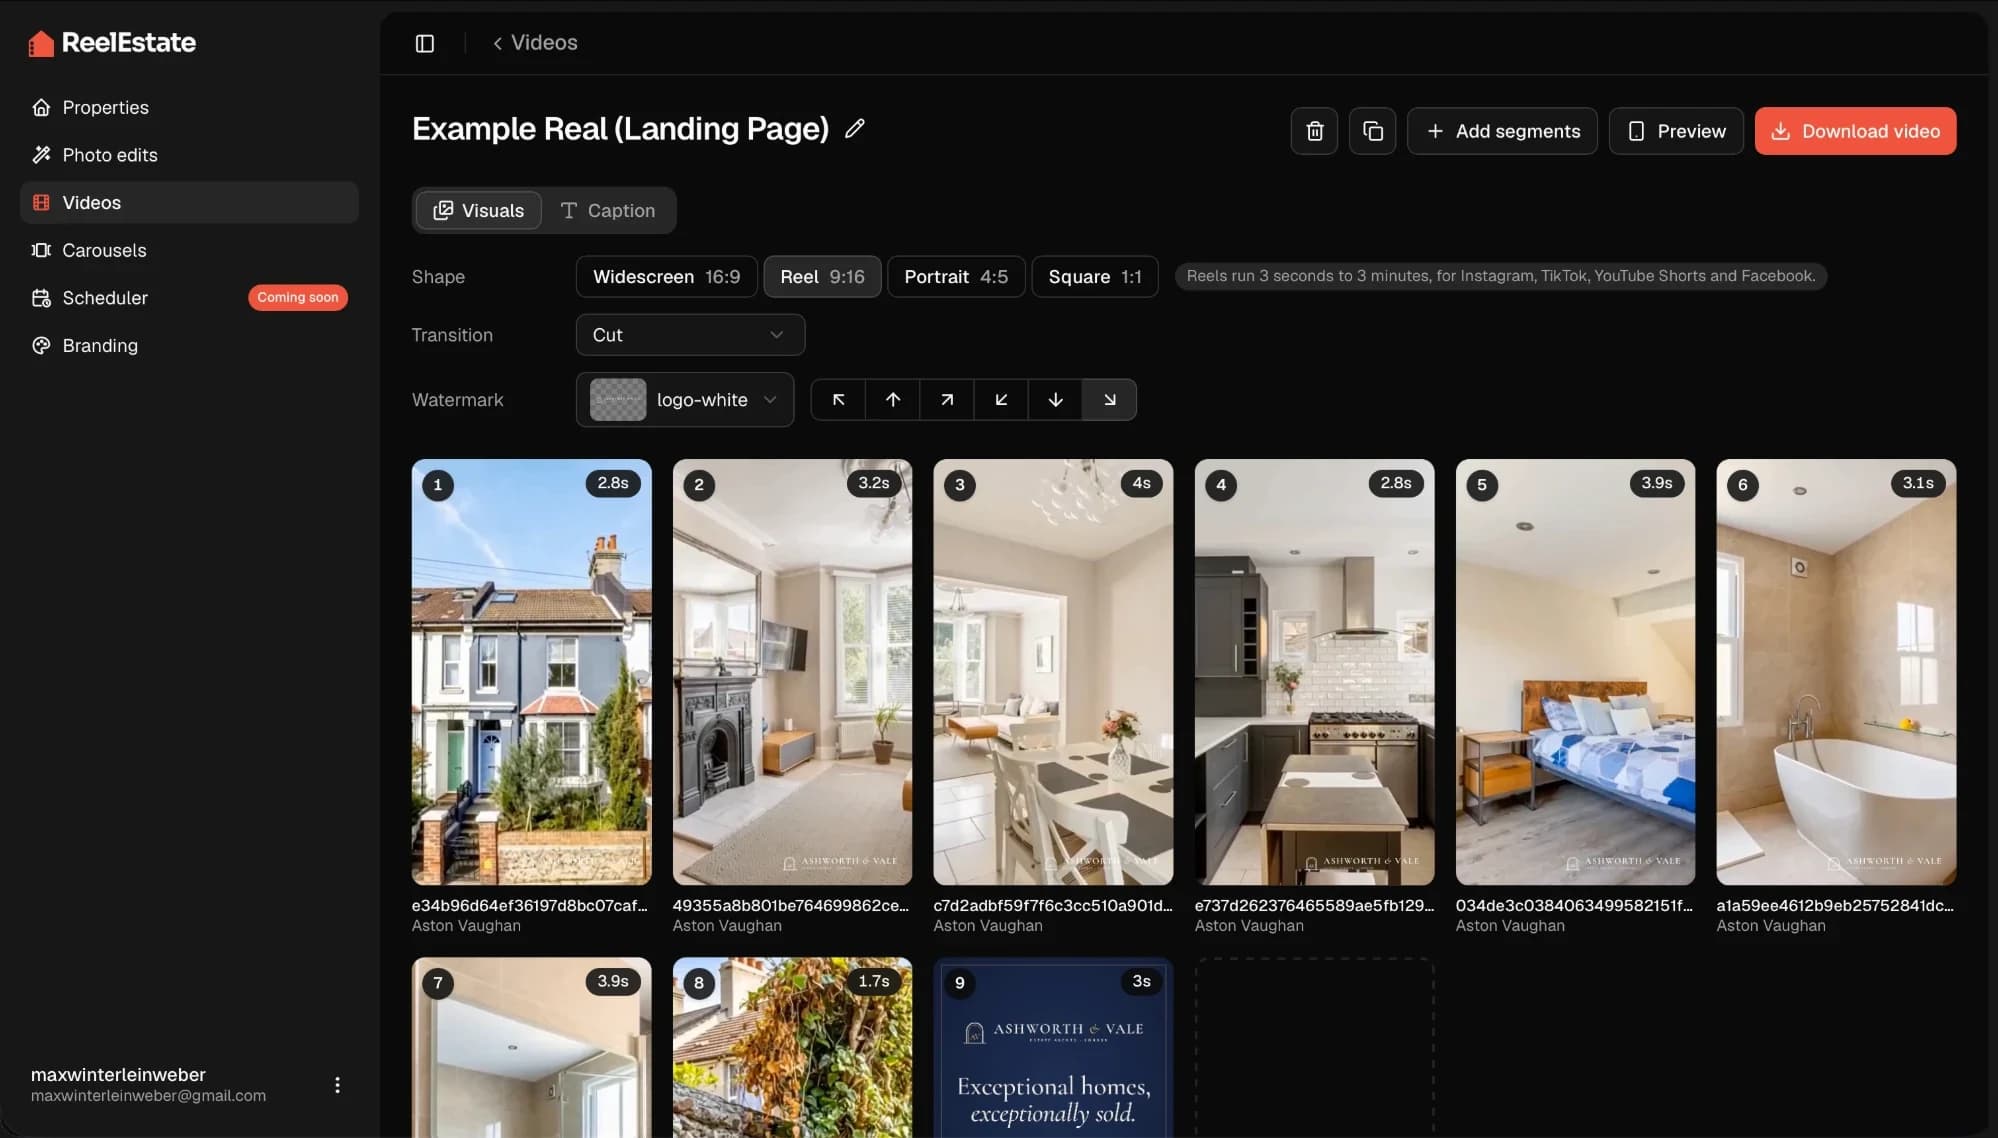This screenshot has height=1138, width=1998.
Task: Toggle the sidebar panel icon
Action: click(x=425, y=43)
